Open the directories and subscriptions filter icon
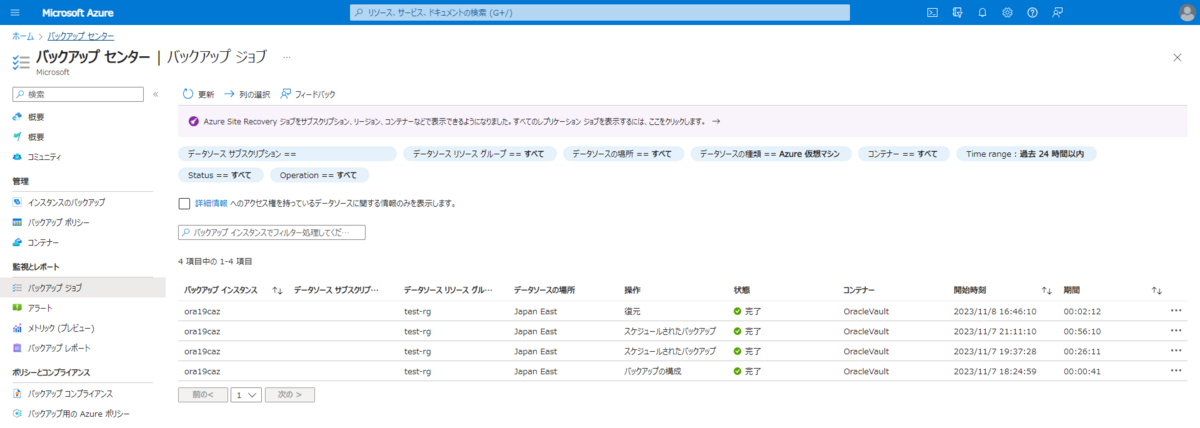 [x=958, y=13]
